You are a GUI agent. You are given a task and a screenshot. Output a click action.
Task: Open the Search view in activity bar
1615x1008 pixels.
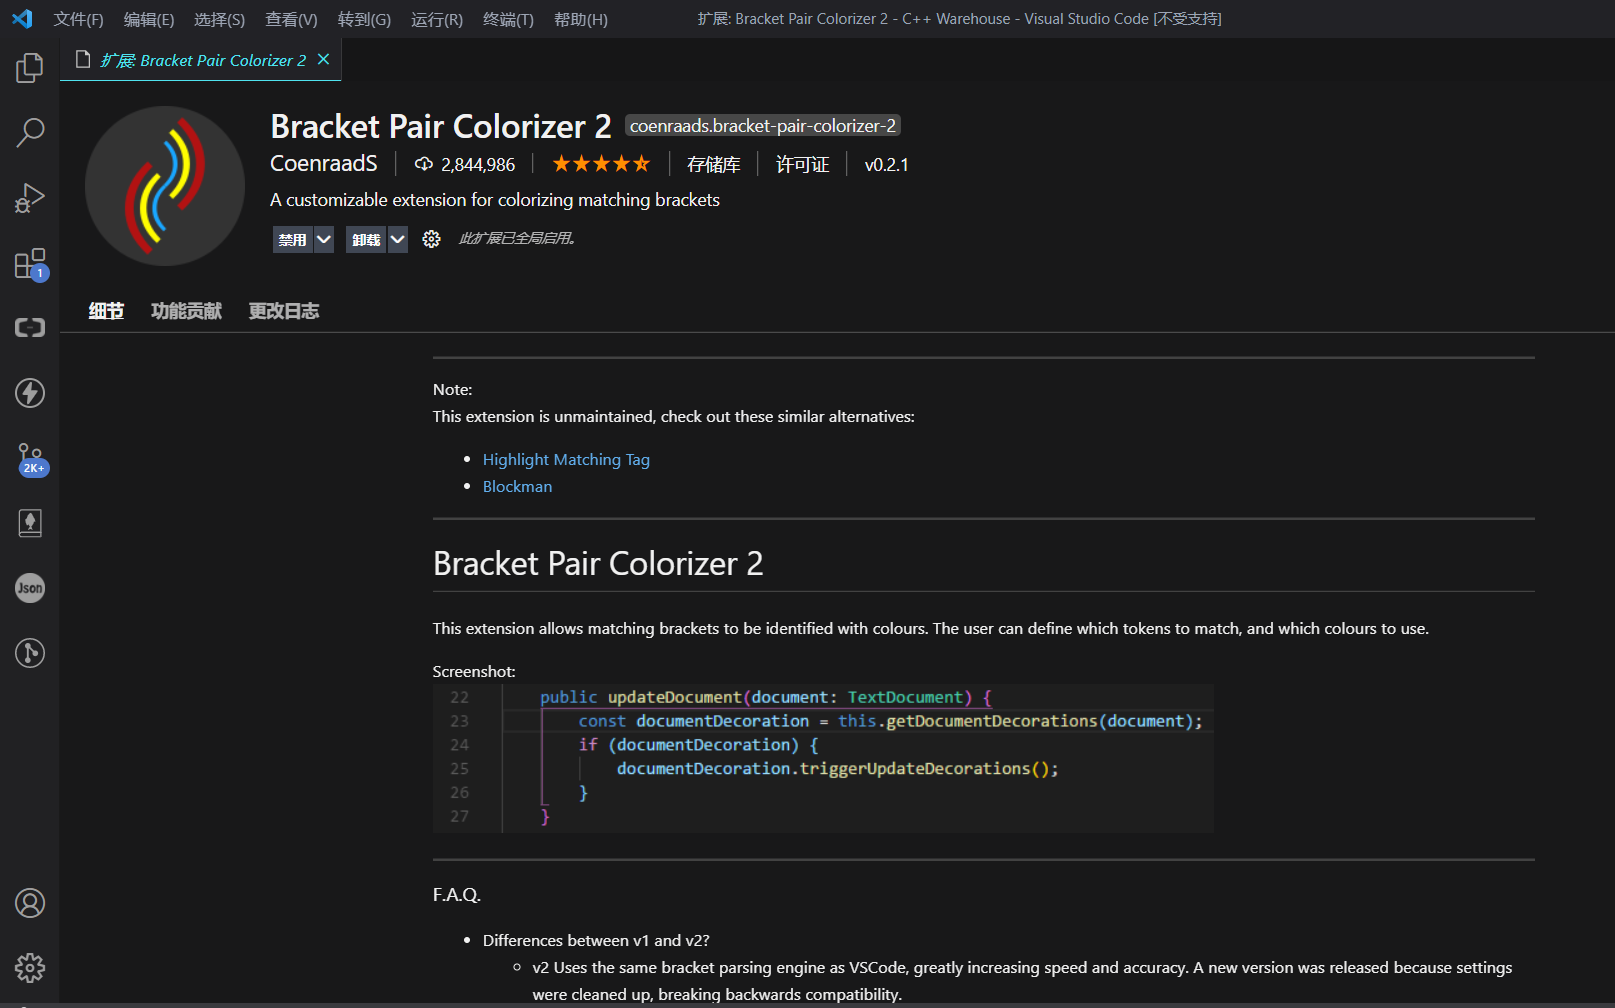tap(30, 132)
